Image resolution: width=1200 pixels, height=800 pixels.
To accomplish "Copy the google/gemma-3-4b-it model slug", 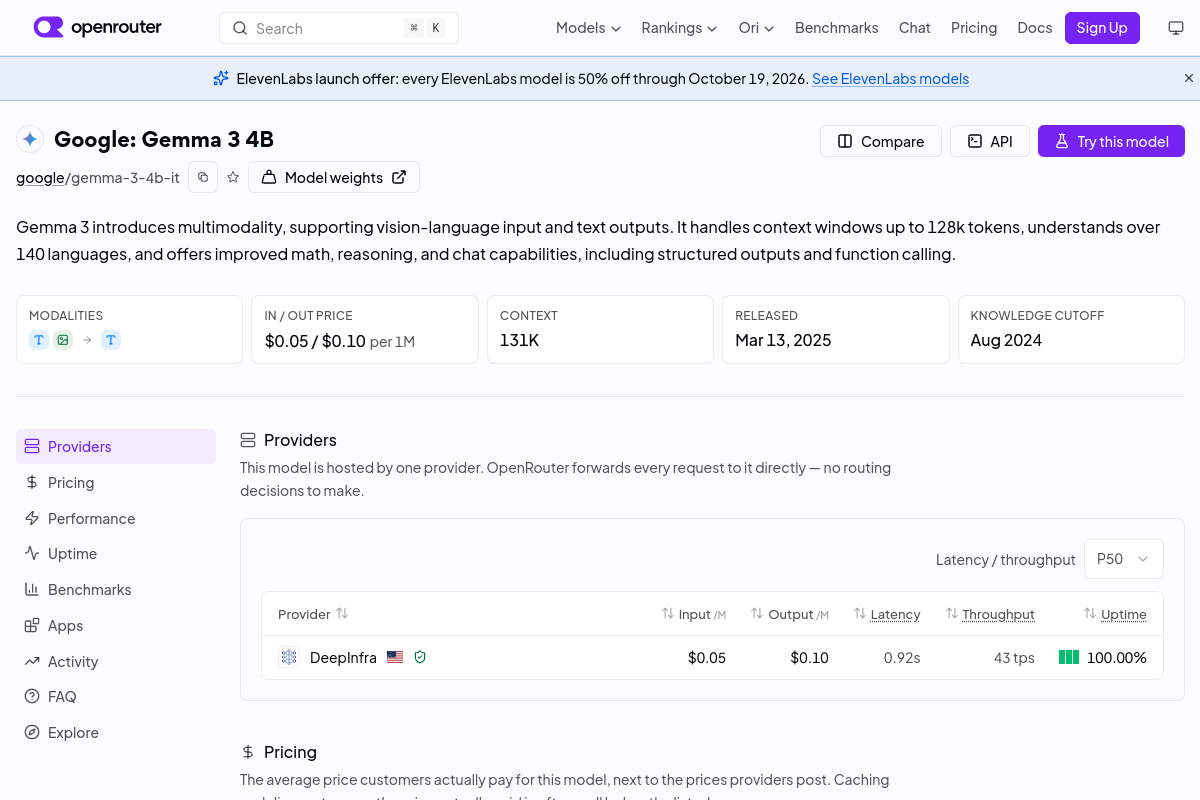I will 203,177.
